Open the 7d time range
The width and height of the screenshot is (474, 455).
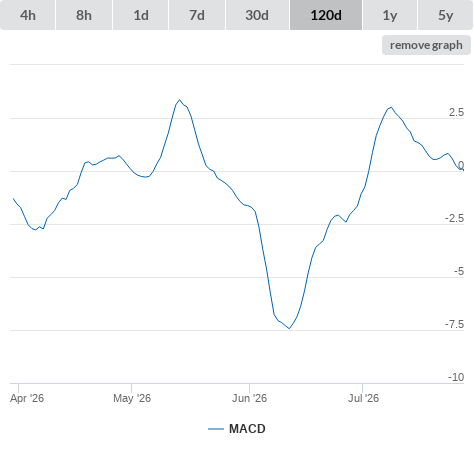(x=197, y=15)
